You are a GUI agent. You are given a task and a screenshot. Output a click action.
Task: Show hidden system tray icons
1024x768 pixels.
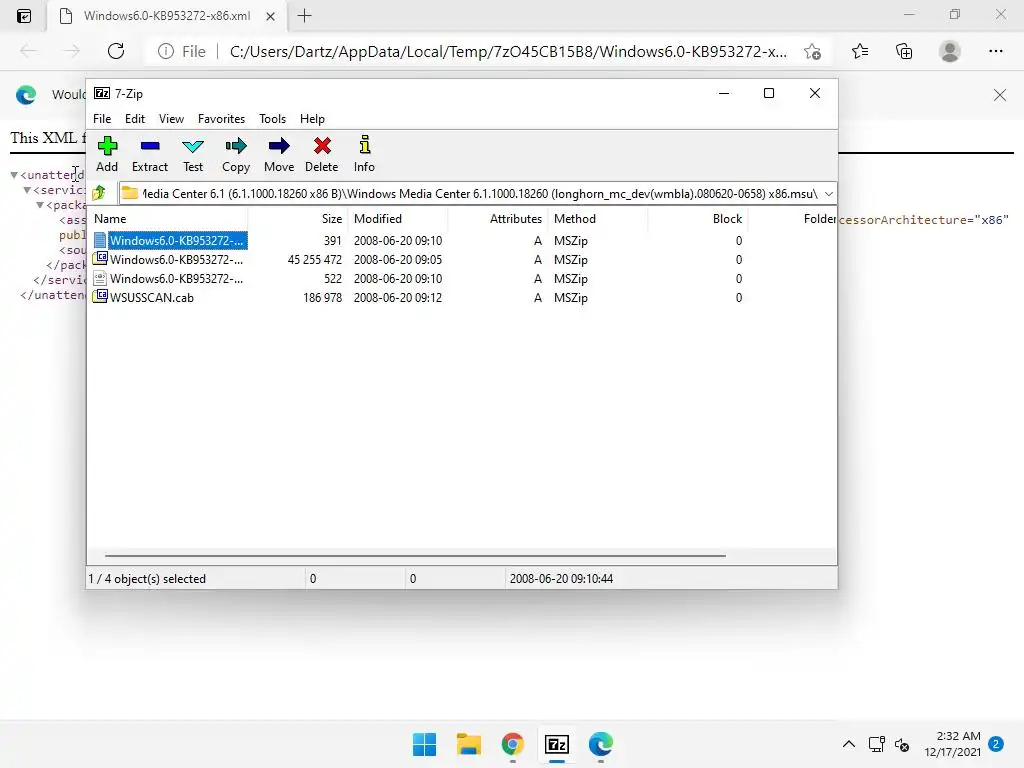click(848, 744)
